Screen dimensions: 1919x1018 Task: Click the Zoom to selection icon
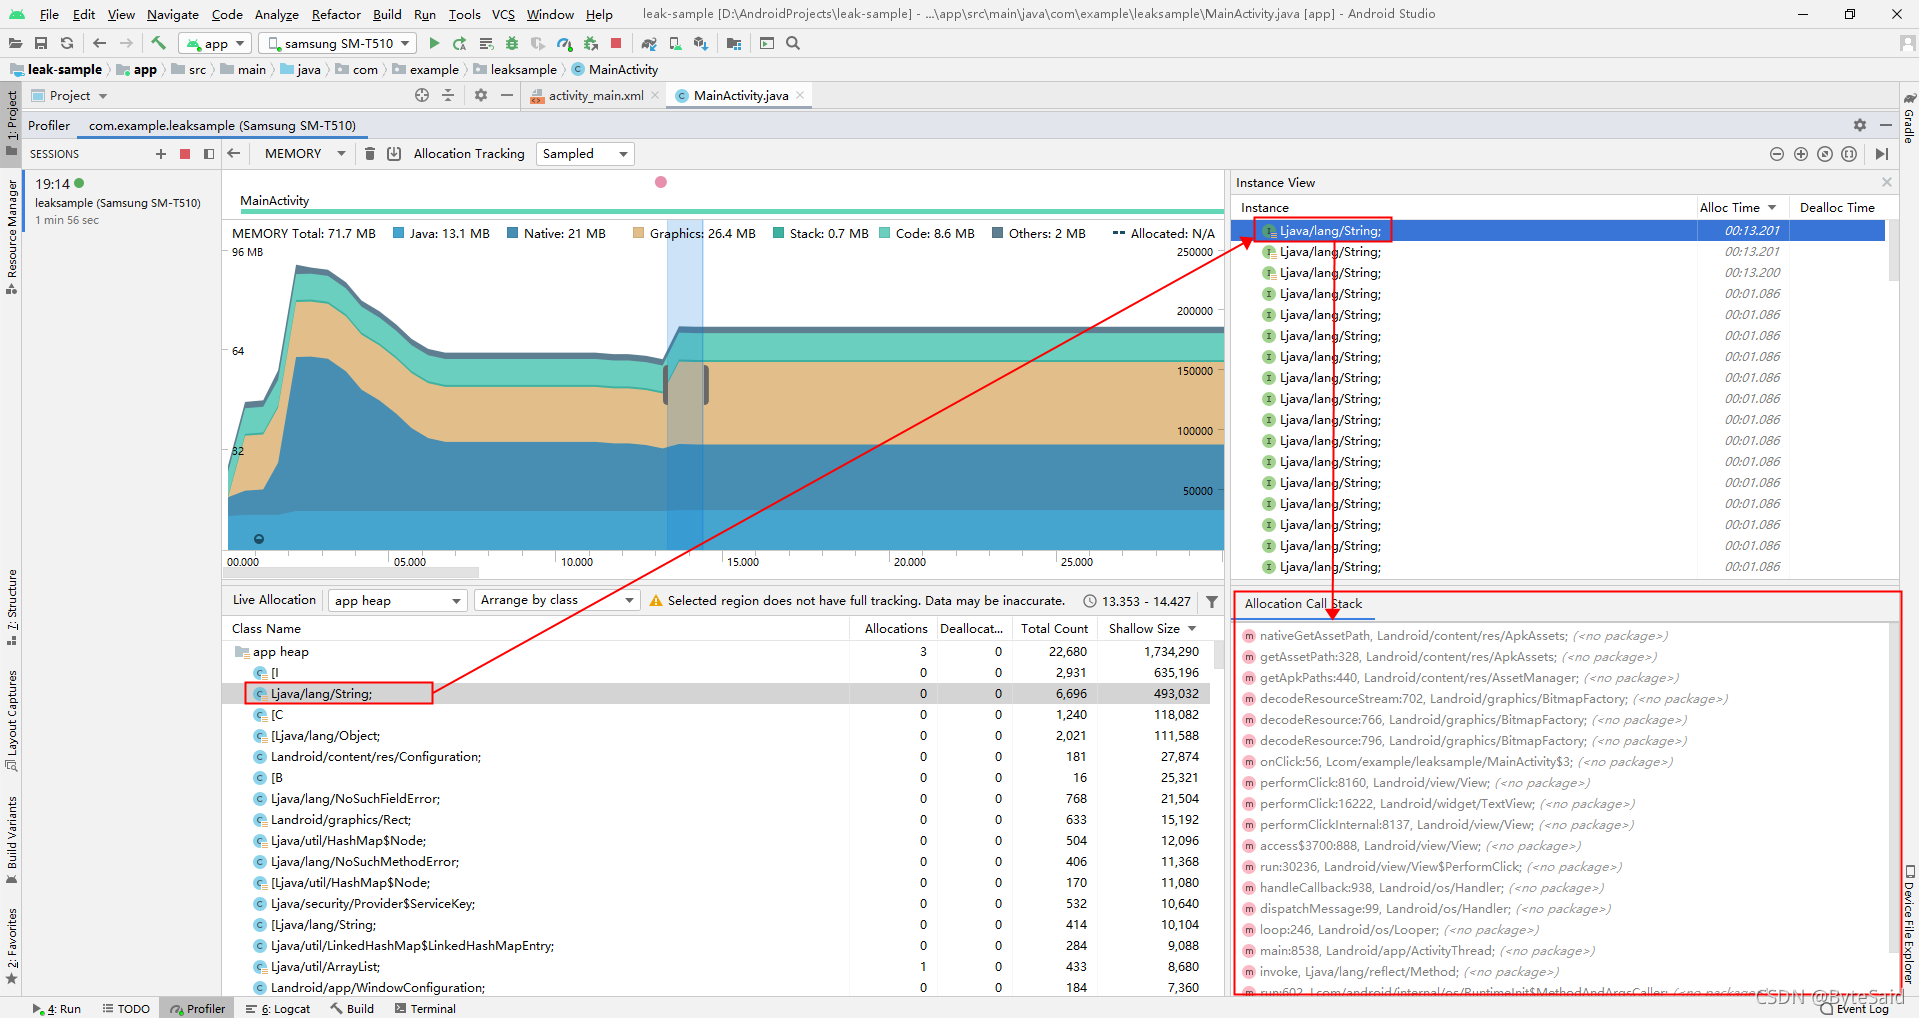[1849, 153]
